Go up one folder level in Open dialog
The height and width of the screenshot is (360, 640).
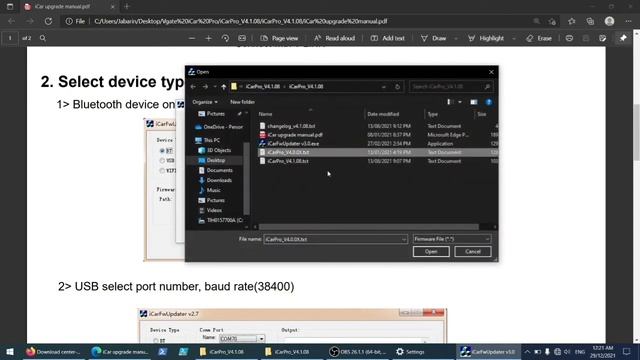223,87
